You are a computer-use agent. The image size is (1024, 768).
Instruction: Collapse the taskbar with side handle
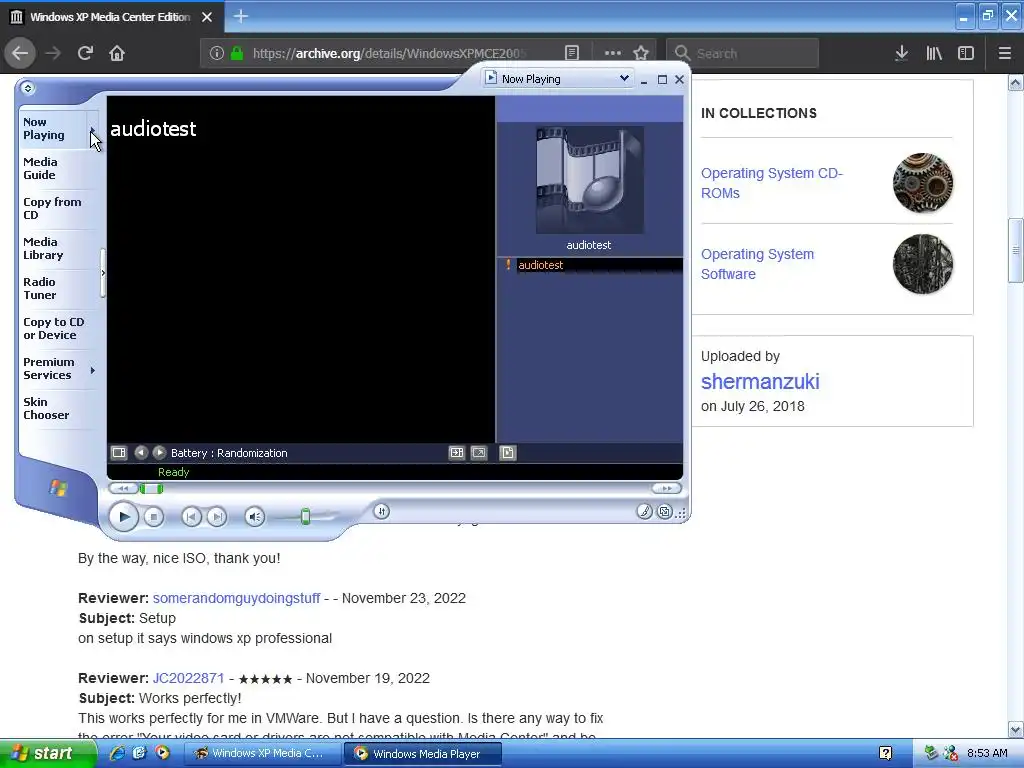pos(103,273)
